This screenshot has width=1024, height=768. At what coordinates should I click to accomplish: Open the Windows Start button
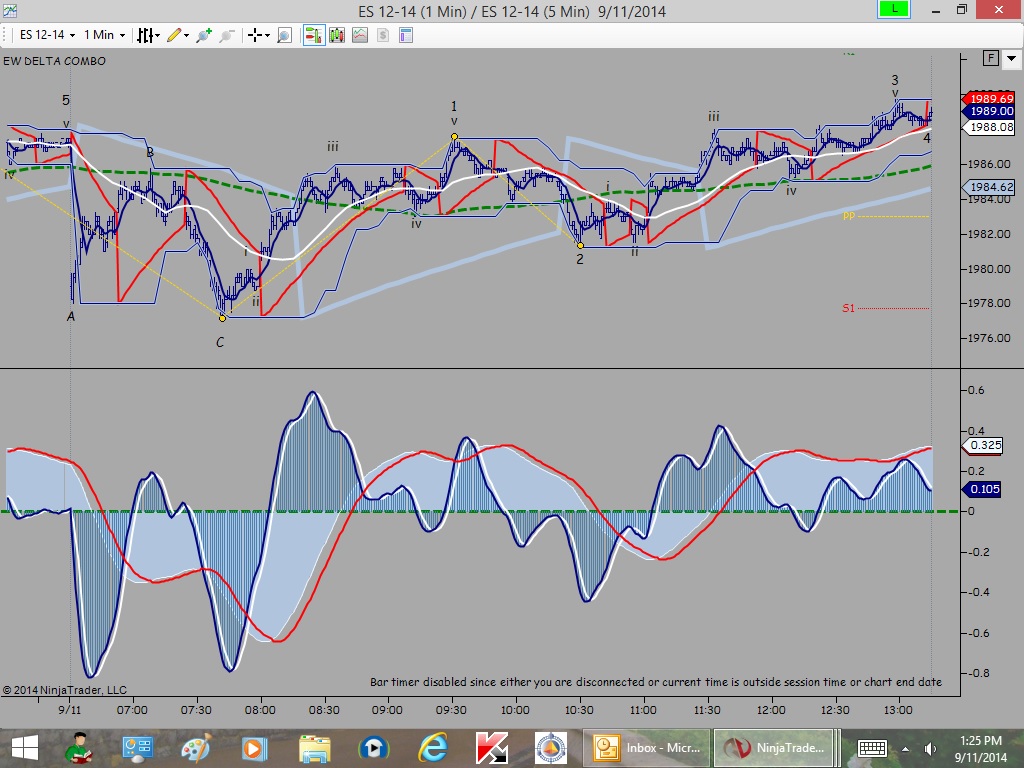coord(25,748)
